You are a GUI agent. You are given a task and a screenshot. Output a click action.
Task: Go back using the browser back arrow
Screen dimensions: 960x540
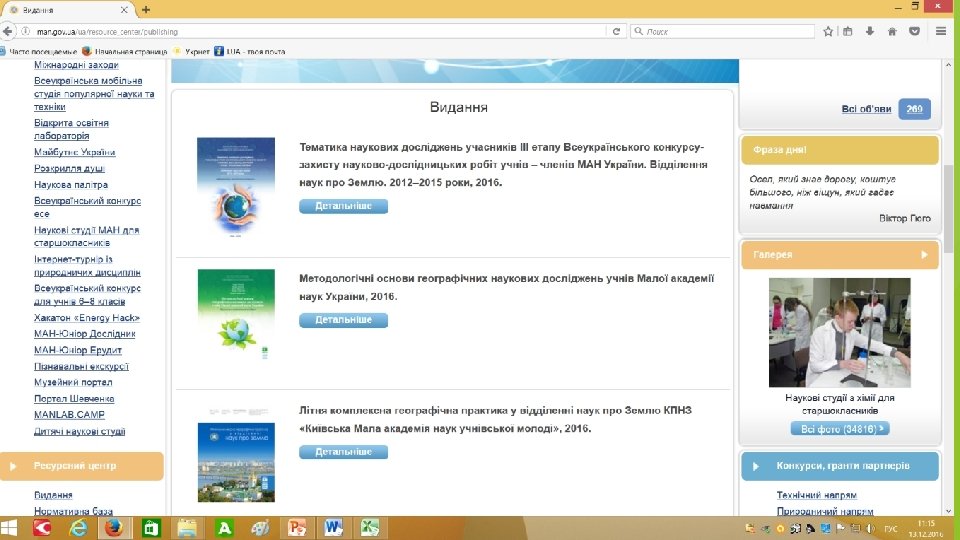click(x=7, y=31)
